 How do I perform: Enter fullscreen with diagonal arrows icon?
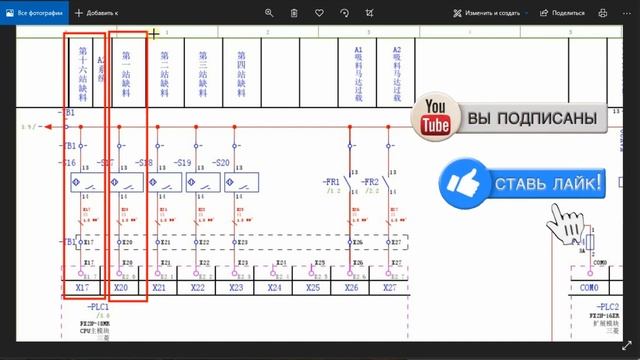tap(627, 346)
